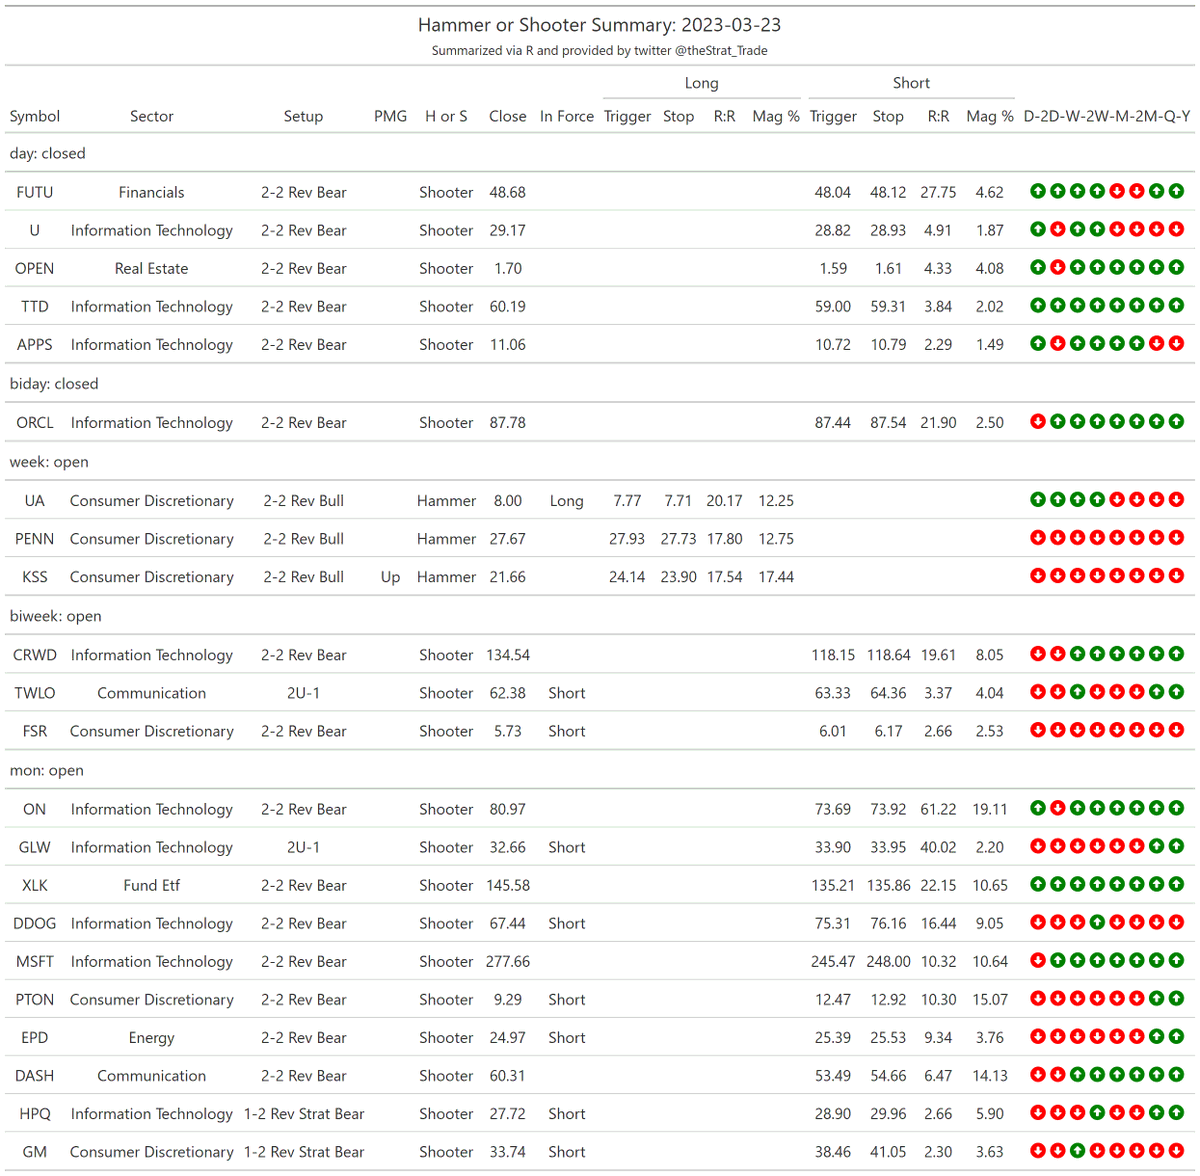Image resolution: width=1200 pixels, height=1176 pixels.
Task: Click the daily (D) green arrow in FUTU row
Action: tap(1038, 191)
